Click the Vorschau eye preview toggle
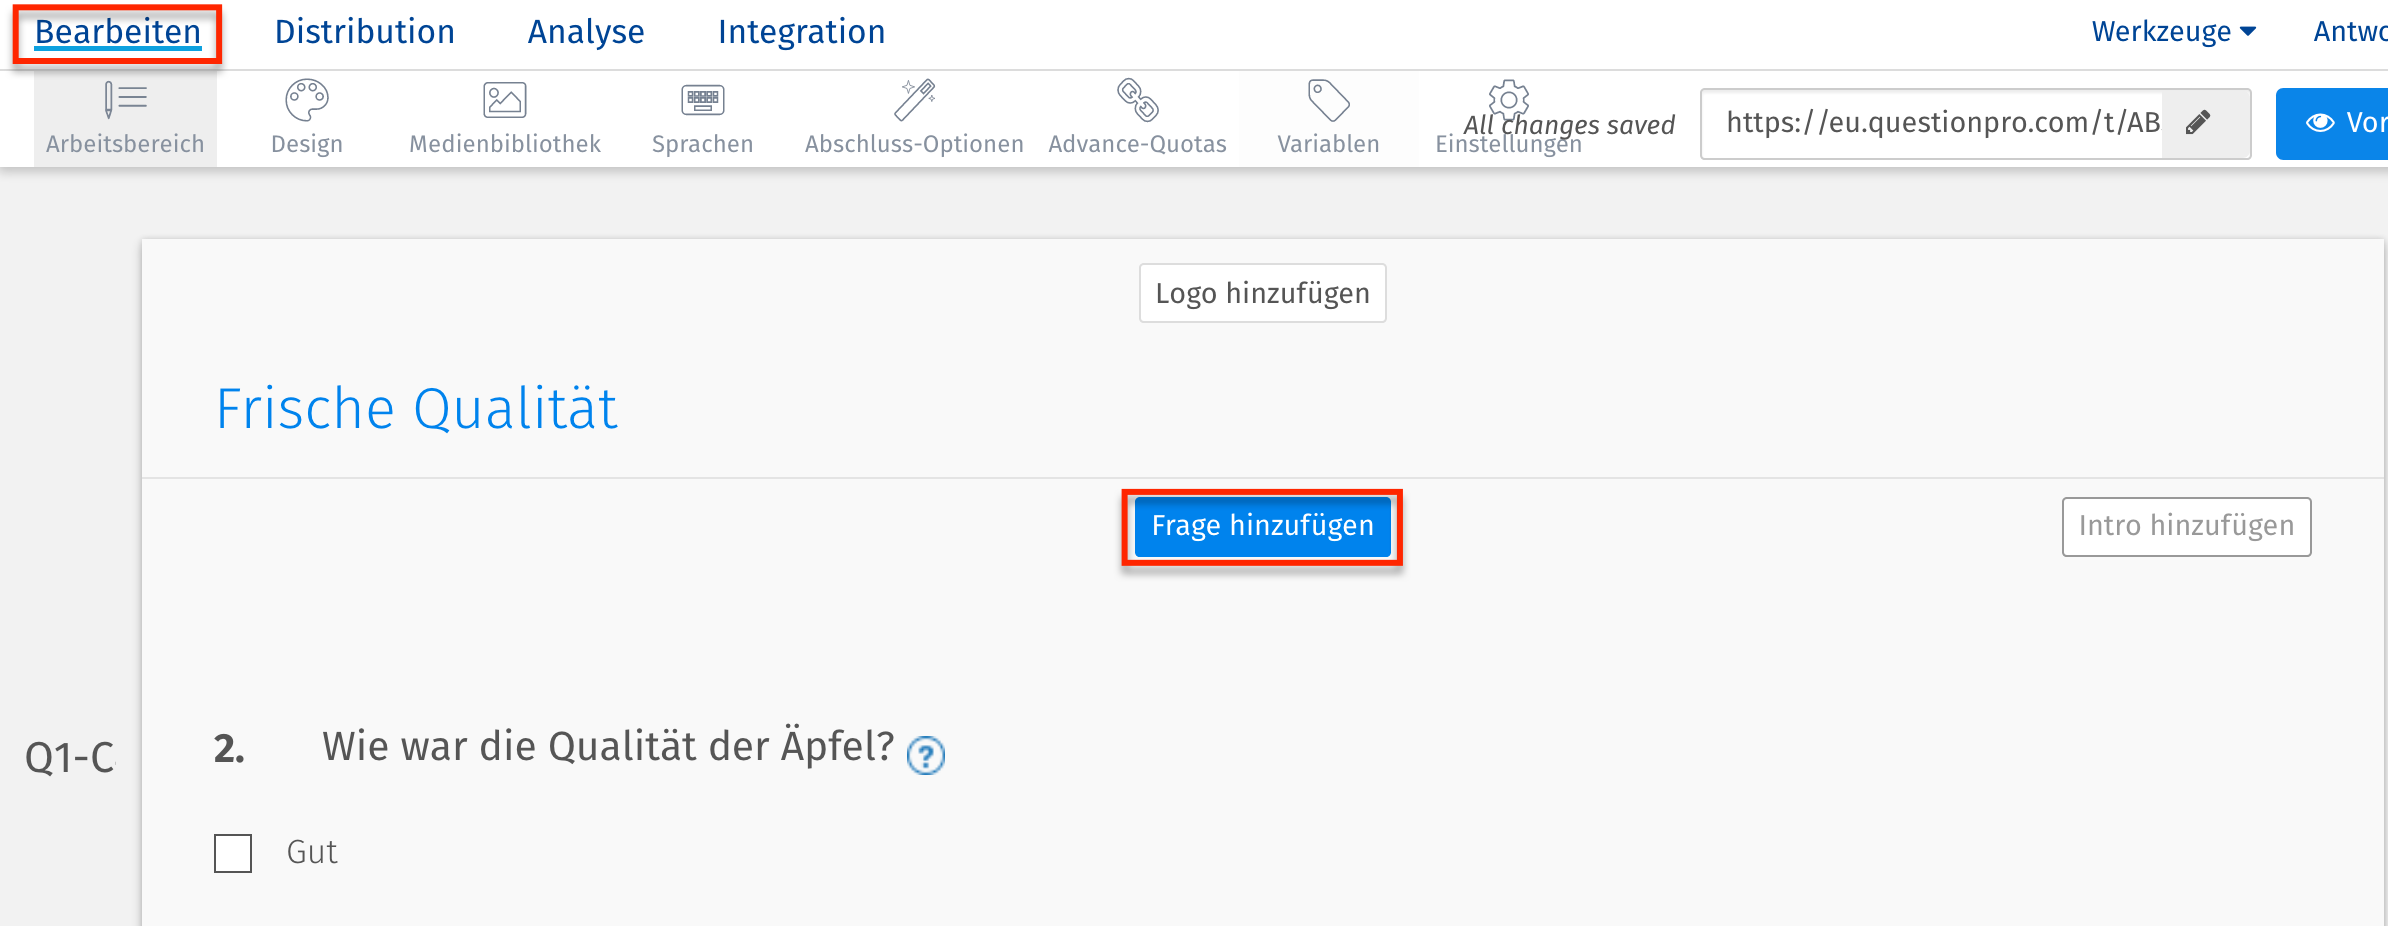The image size is (2388, 926). (2321, 123)
